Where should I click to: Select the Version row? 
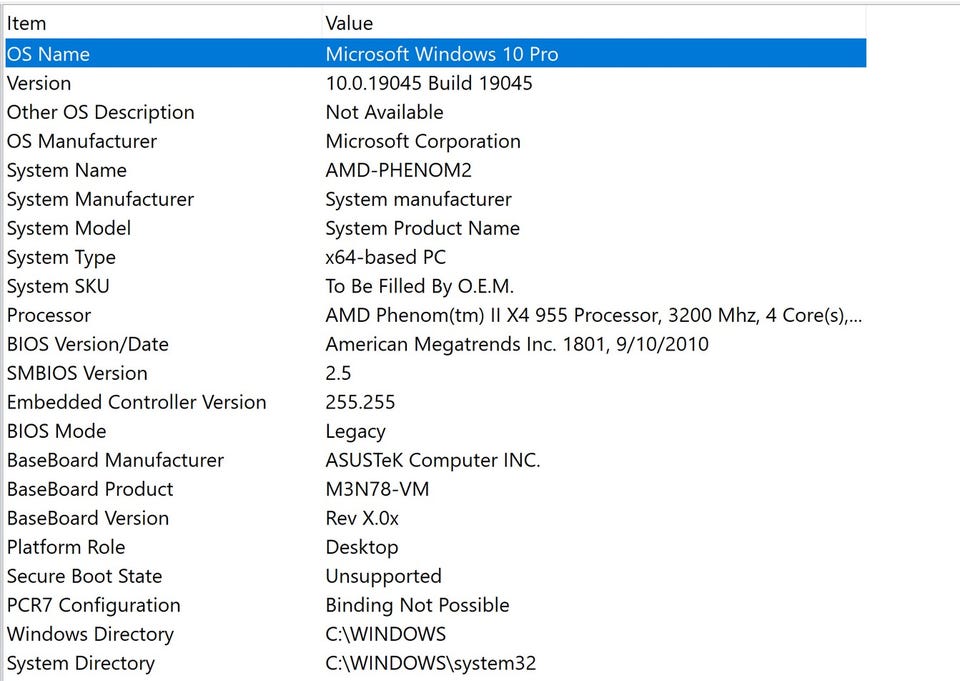(39, 83)
